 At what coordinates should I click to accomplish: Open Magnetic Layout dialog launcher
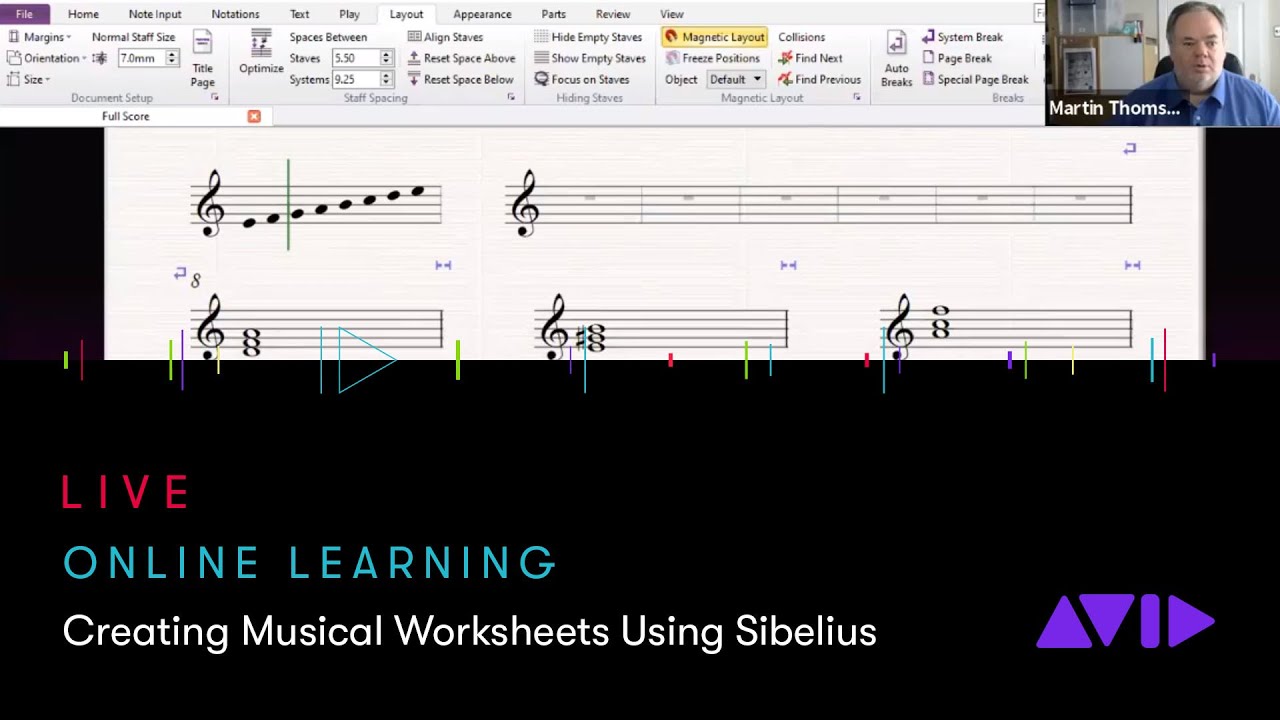click(x=857, y=98)
